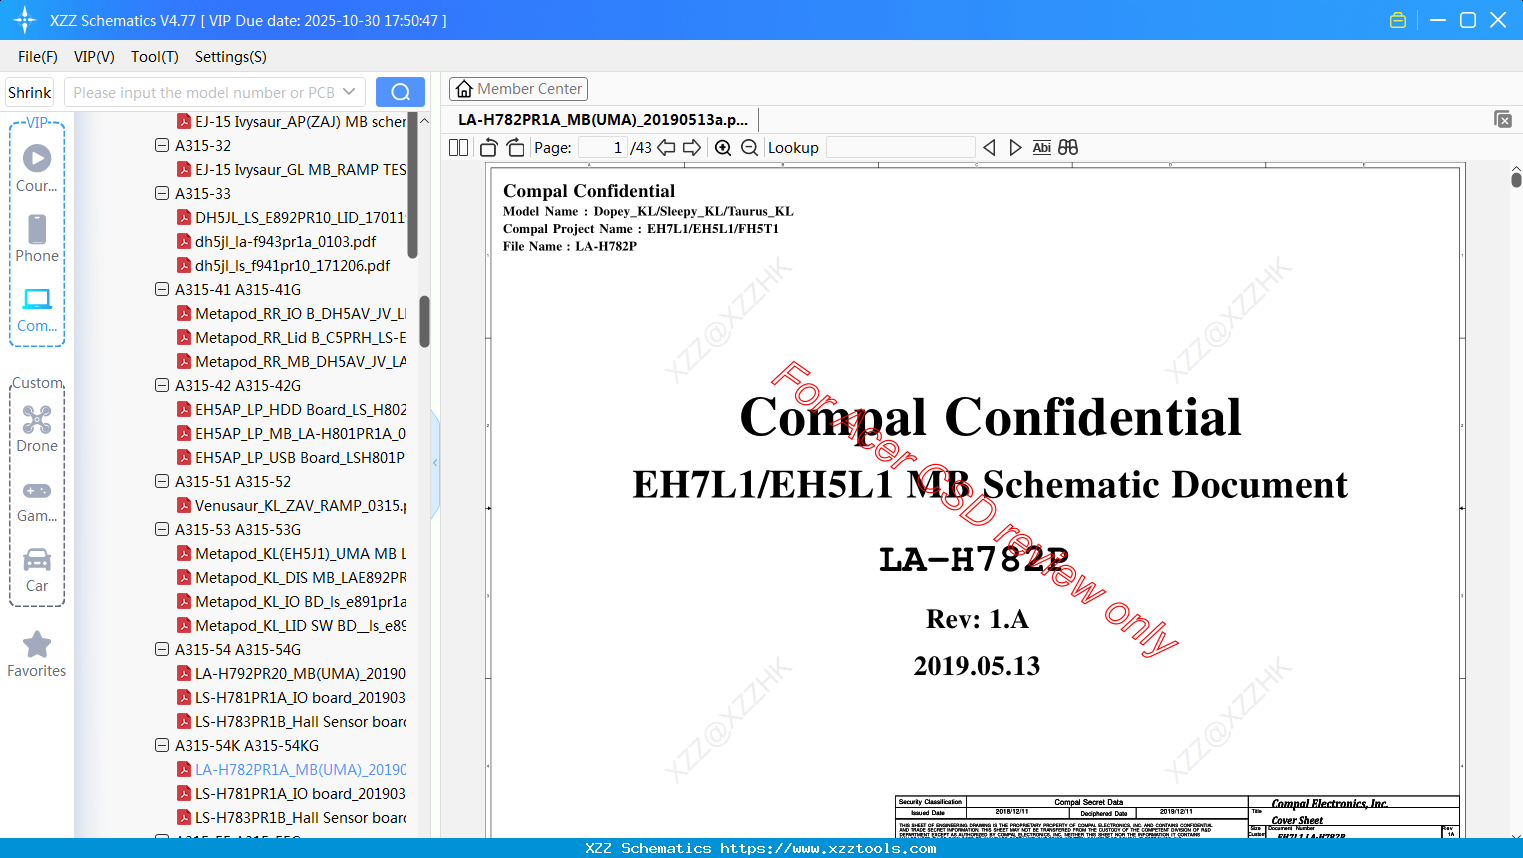
Task: Open Favorites star in sidebar
Action: [x=37, y=655]
